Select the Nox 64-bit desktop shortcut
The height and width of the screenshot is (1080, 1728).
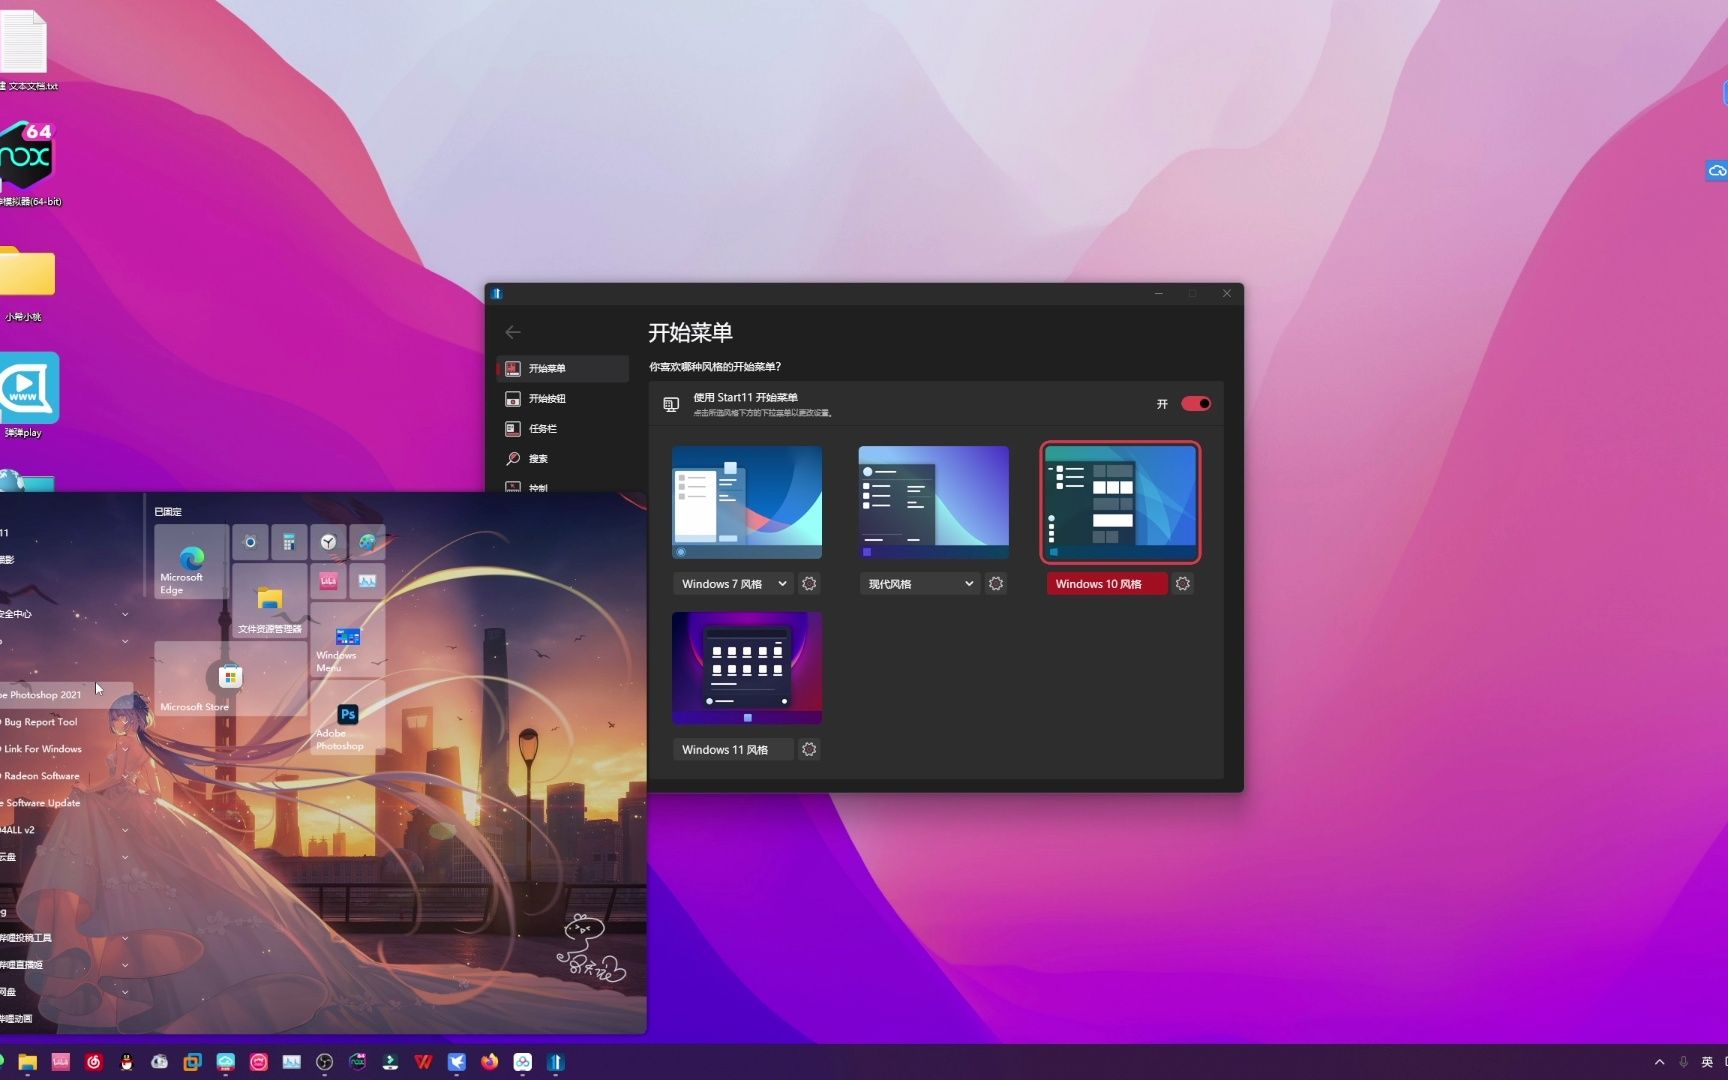pyautogui.click(x=28, y=165)
